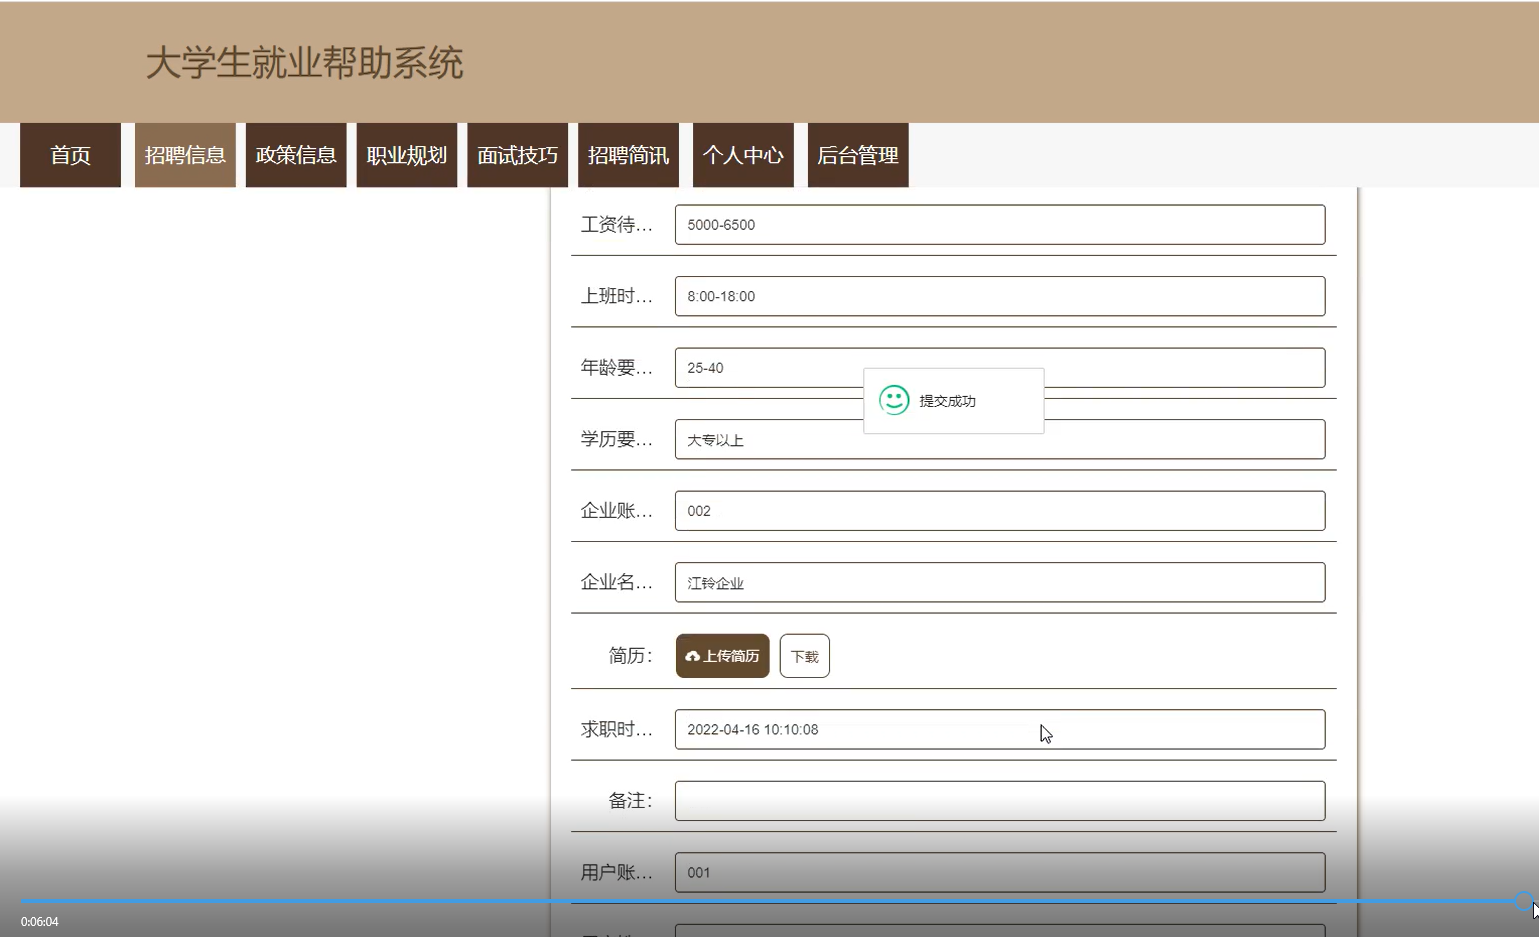Open the 政策信息 section

coord(296,155)
